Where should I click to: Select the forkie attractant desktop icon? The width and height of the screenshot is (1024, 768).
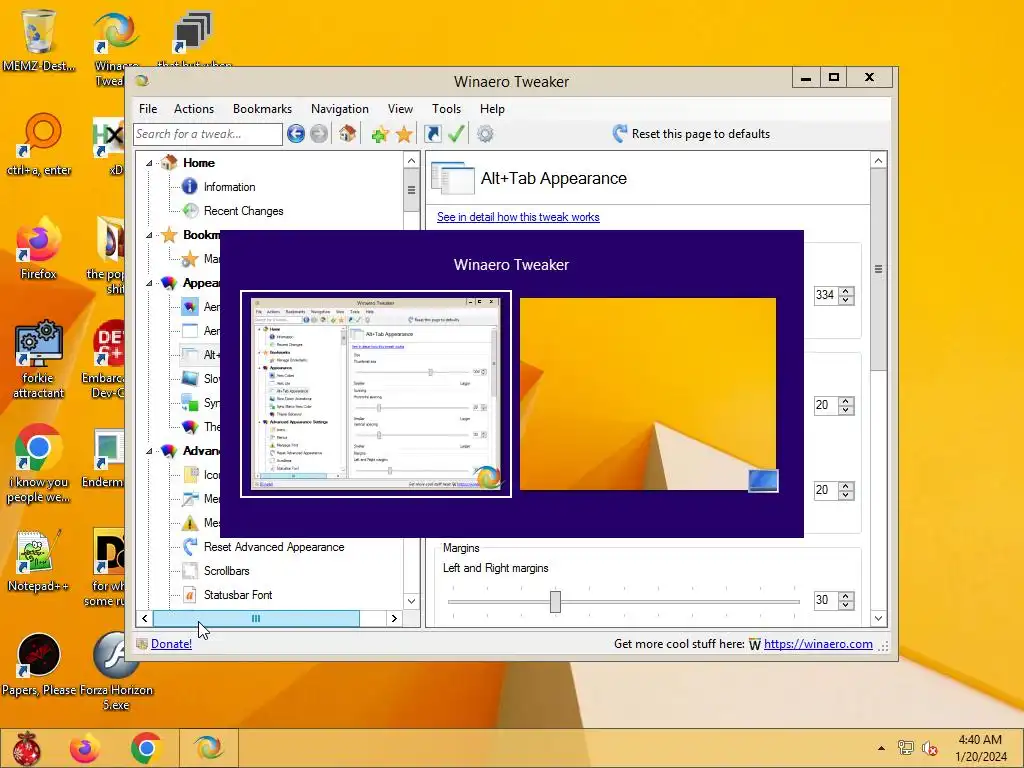point(38,344)
